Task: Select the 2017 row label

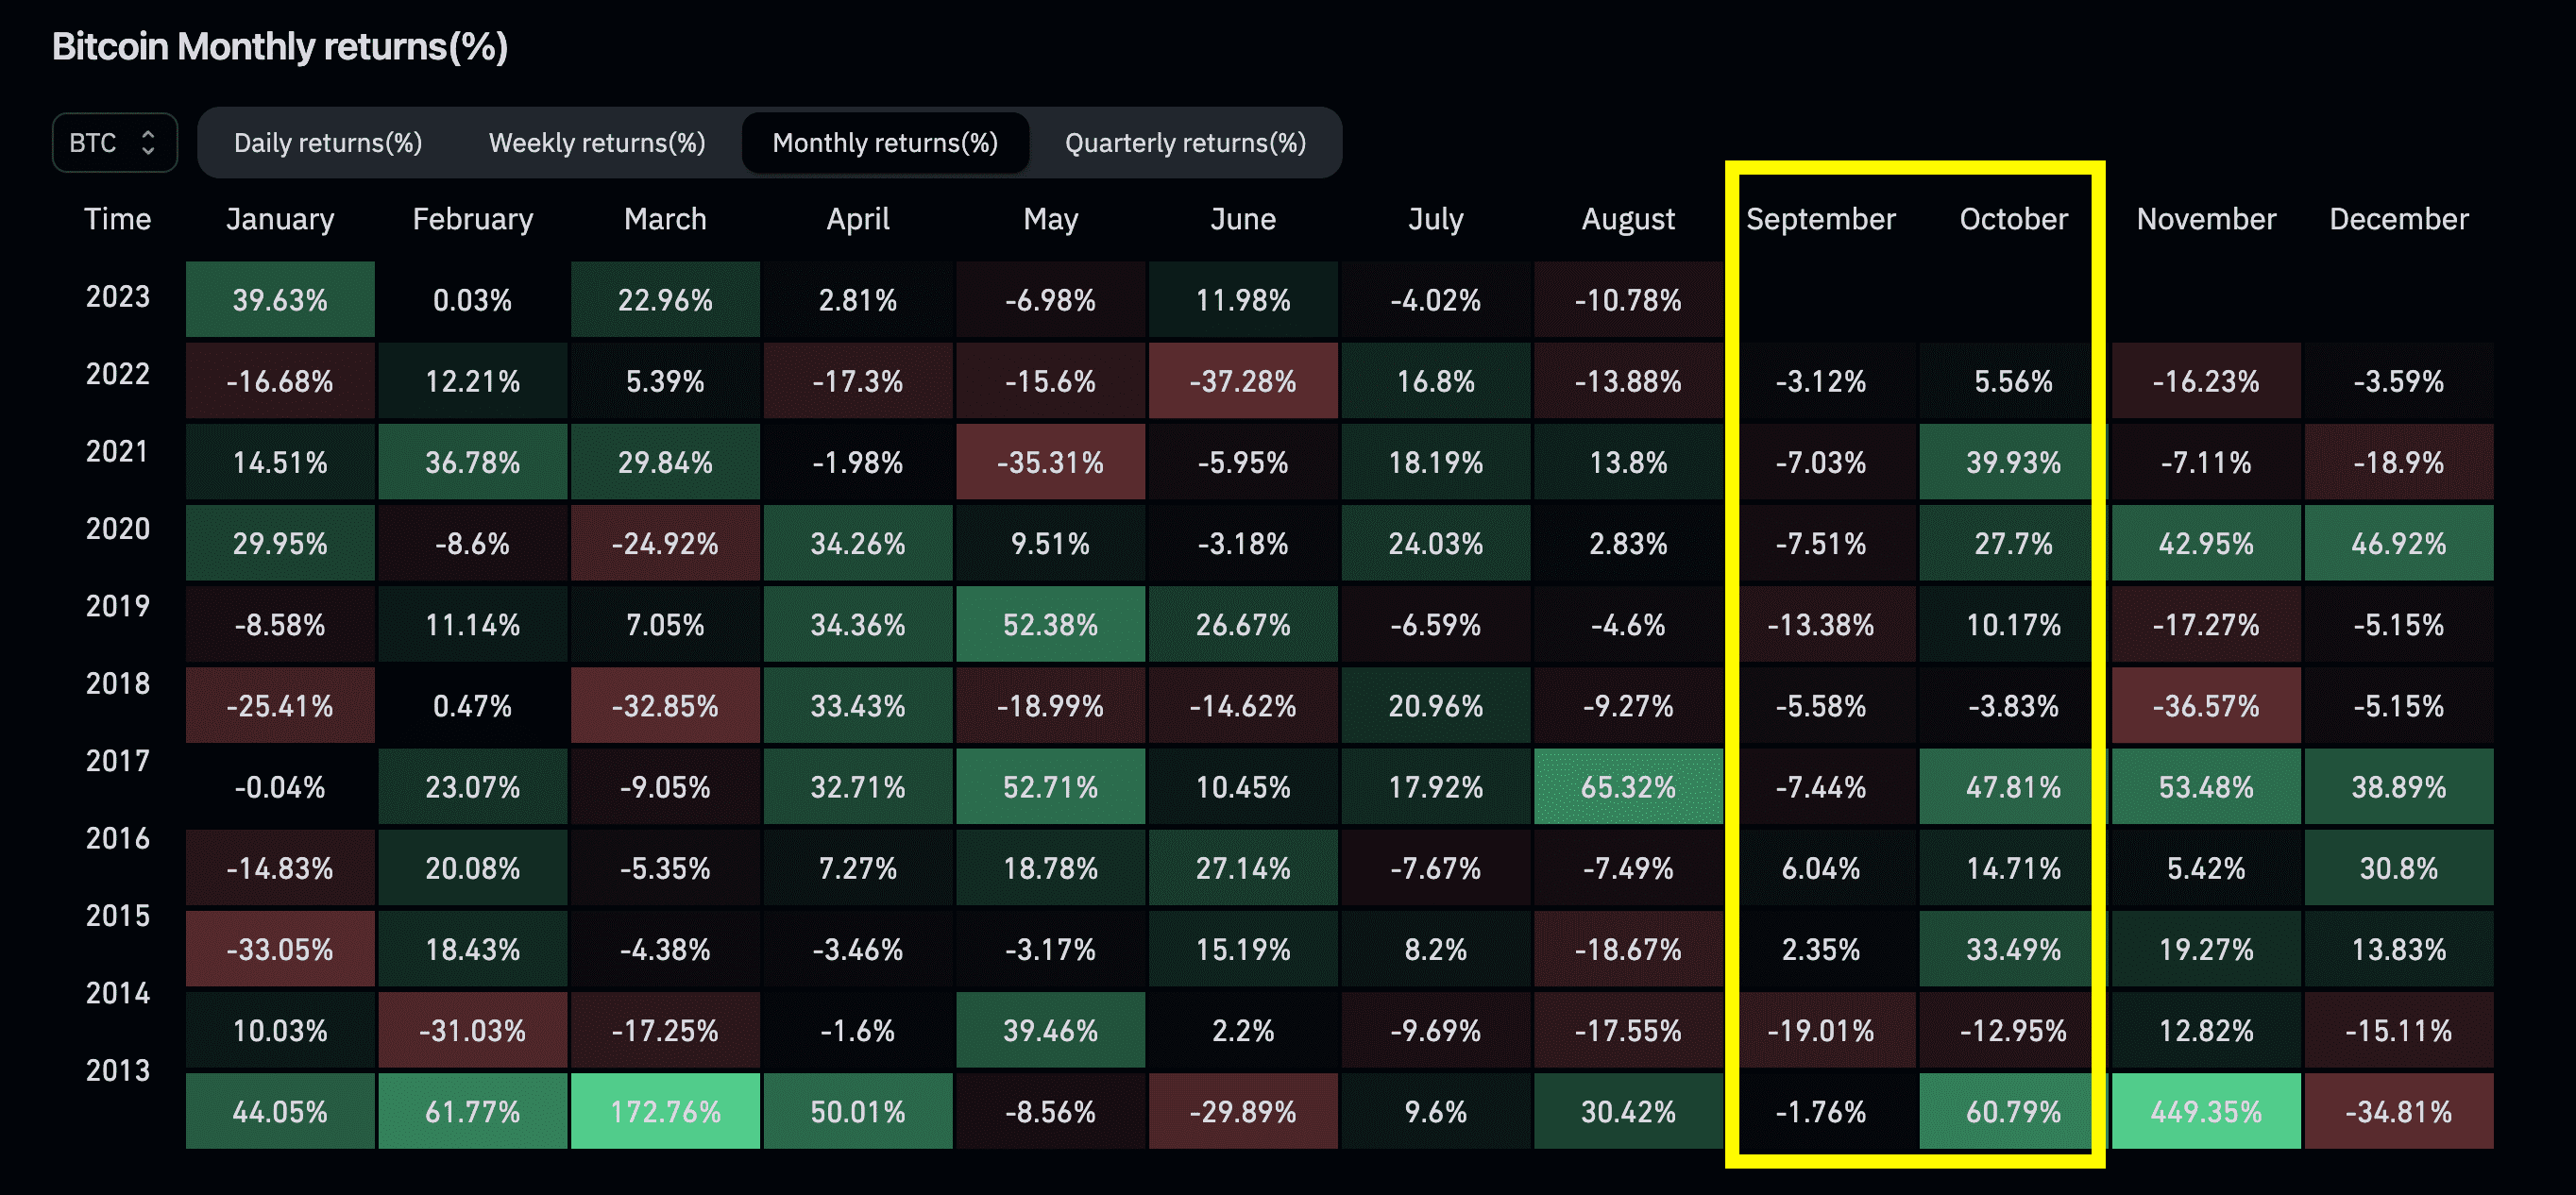Action: (118, 761)
